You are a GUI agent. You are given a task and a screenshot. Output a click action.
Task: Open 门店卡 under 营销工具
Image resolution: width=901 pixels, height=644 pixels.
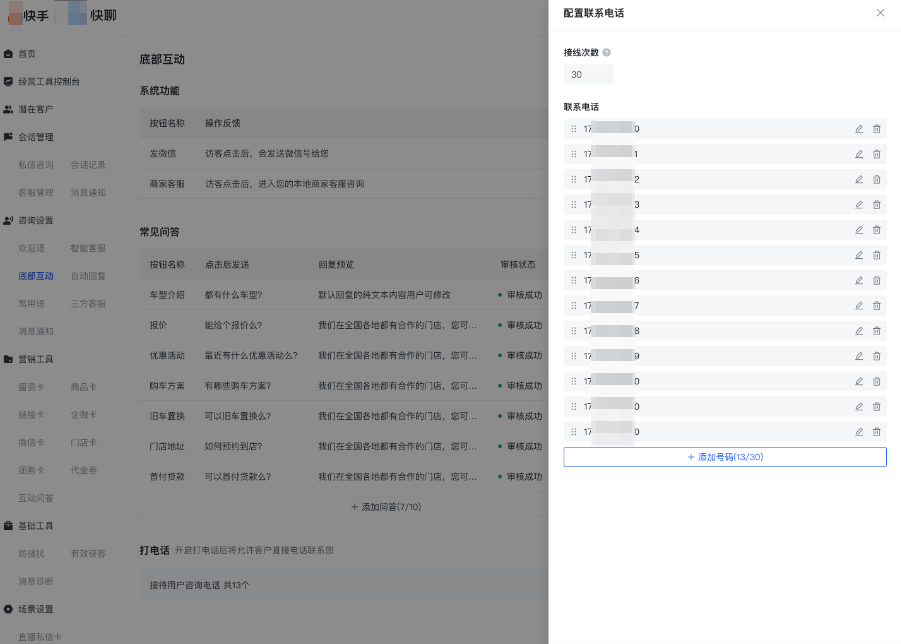coord(83,442)
